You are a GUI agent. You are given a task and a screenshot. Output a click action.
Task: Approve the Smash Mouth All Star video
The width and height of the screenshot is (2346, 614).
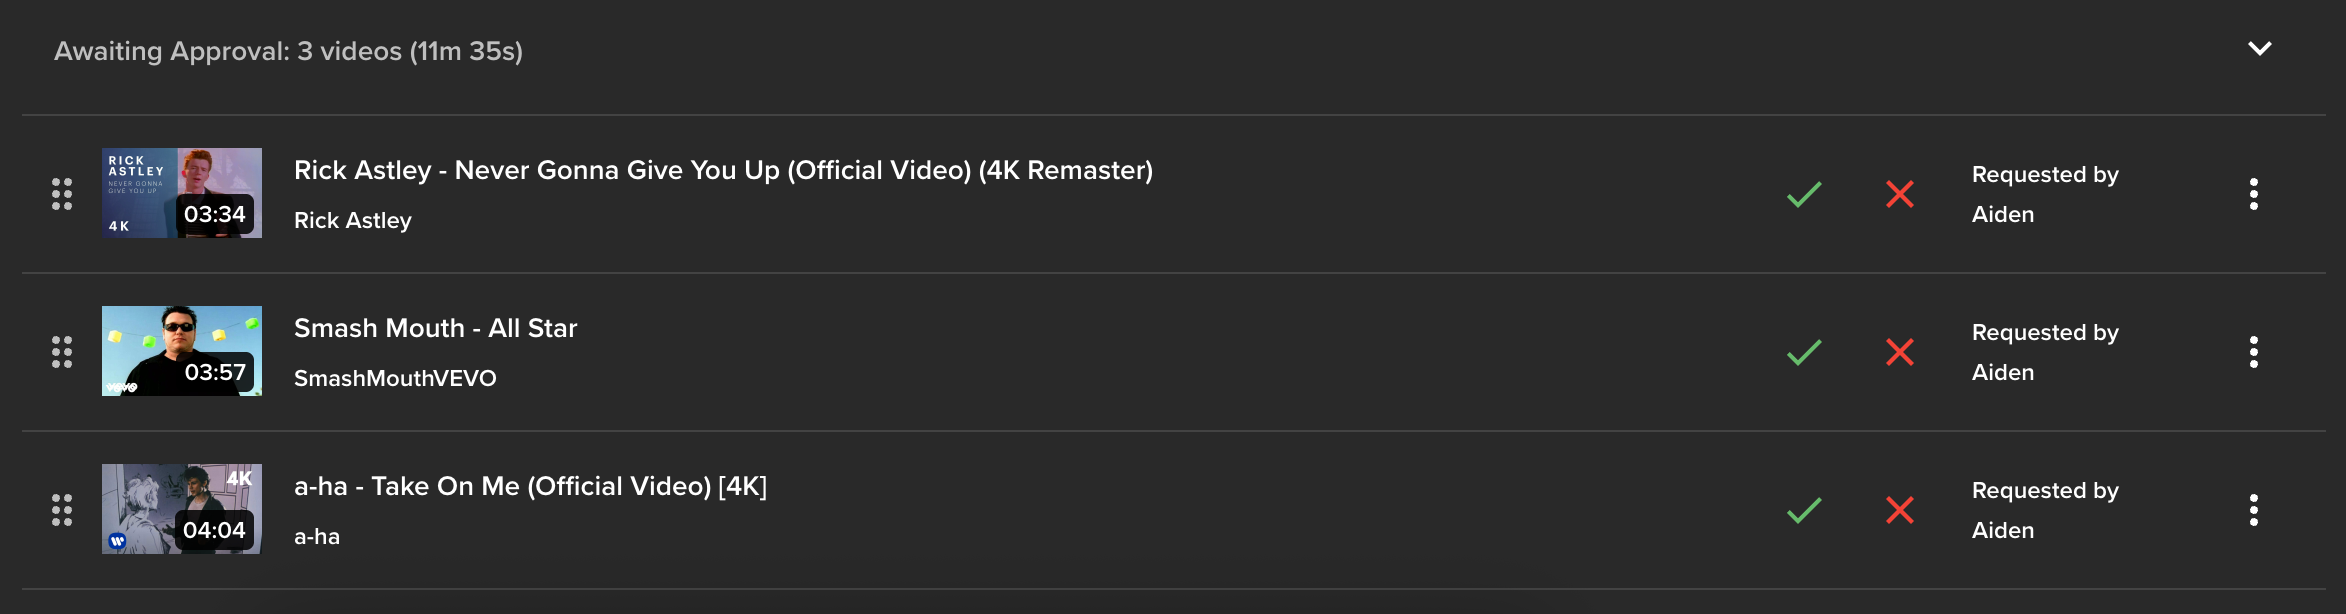coord(1804,352)
